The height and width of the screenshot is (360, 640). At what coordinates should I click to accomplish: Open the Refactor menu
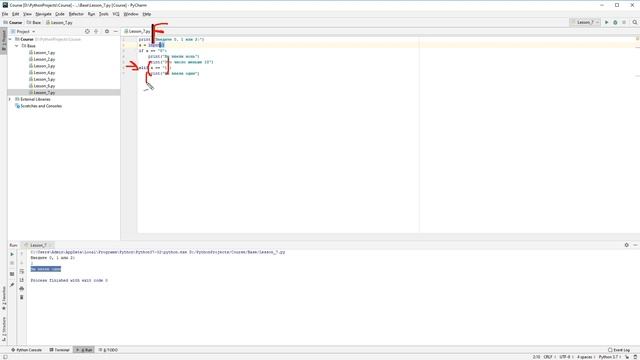point(76,14)
